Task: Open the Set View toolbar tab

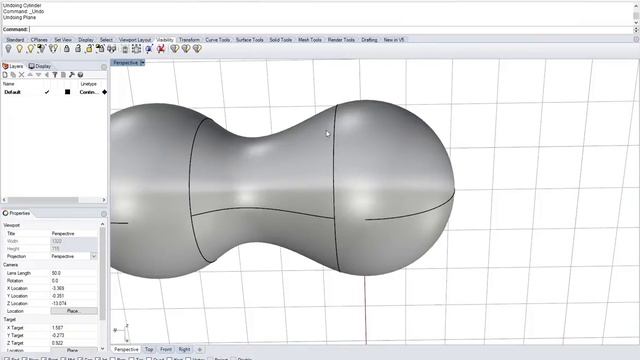Action: coord(63,40)
